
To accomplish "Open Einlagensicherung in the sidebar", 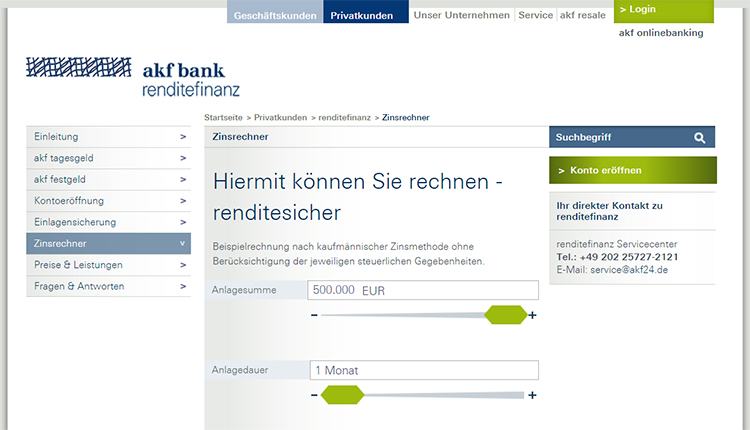I will pos(109,222).
